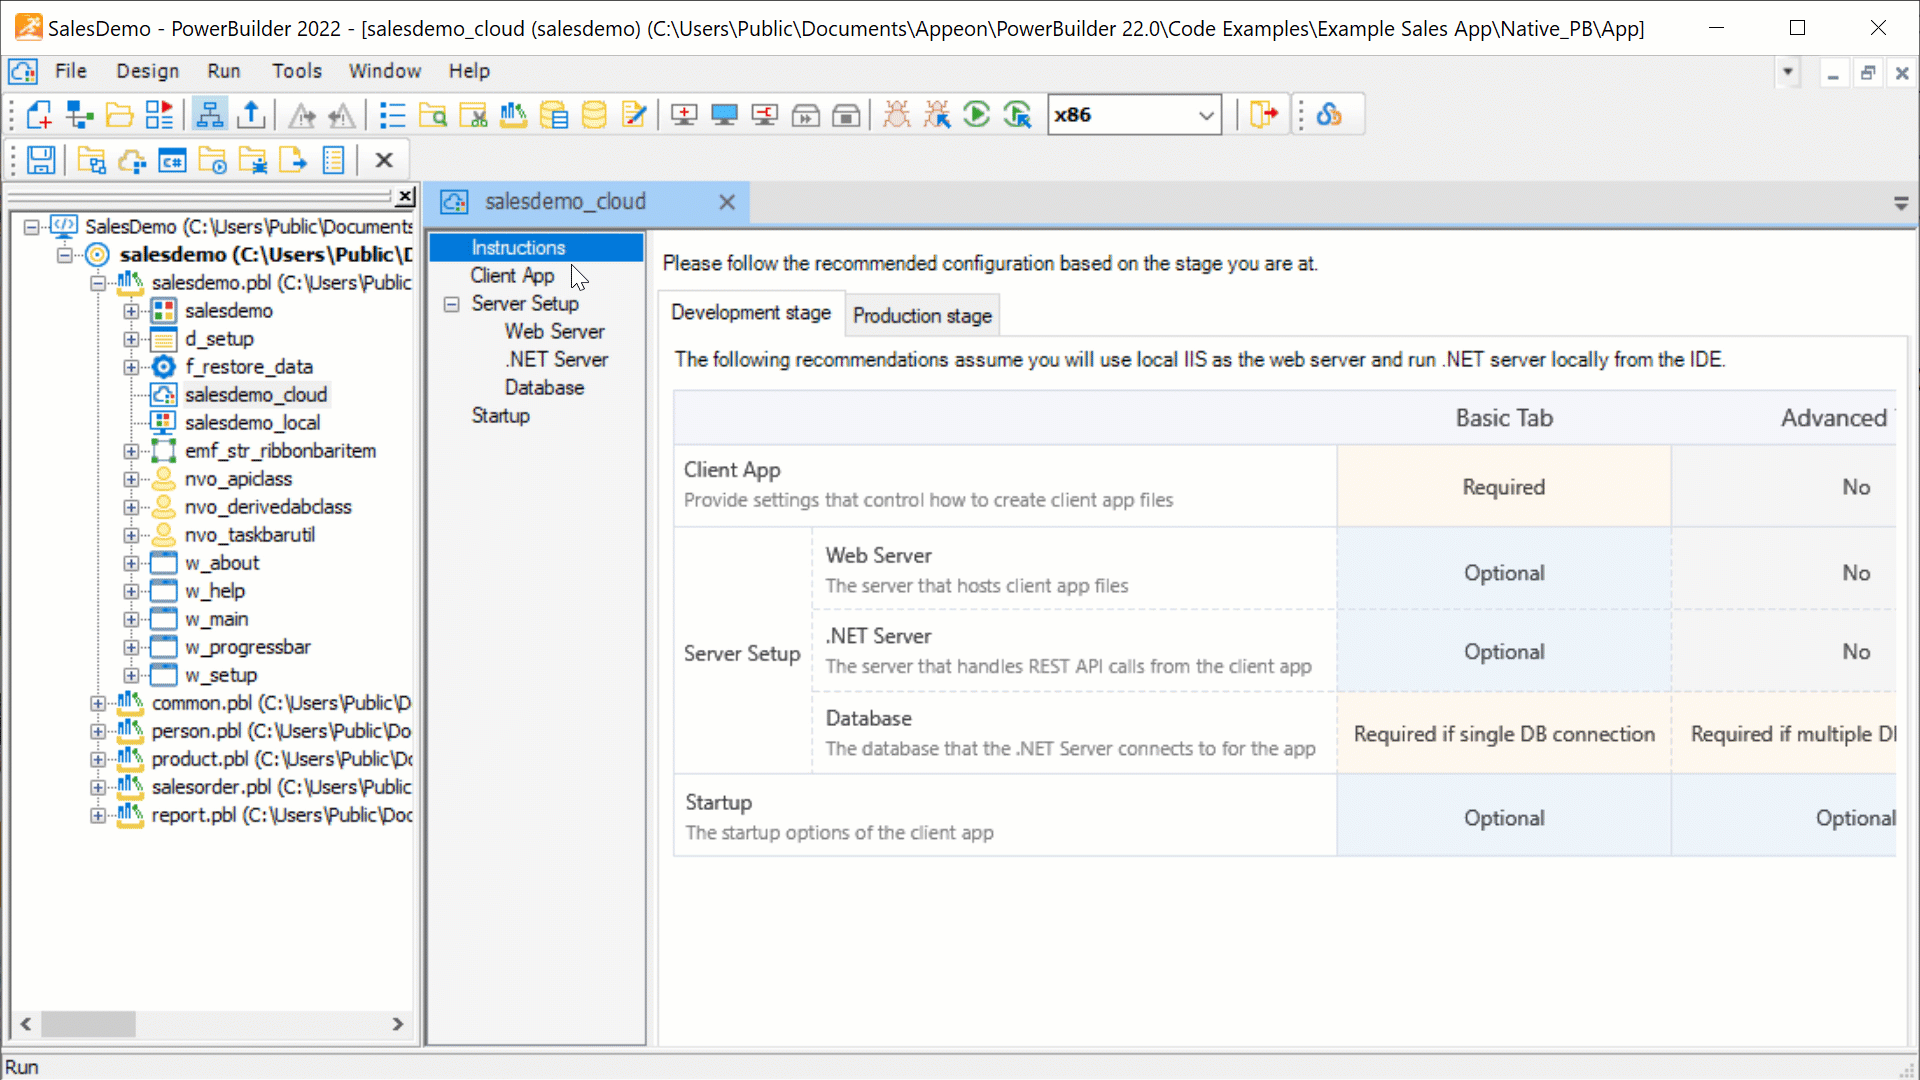Screen dimensions: 1920x1080
Task: Click the folder search Browser icon
Action: click(432, 115)
